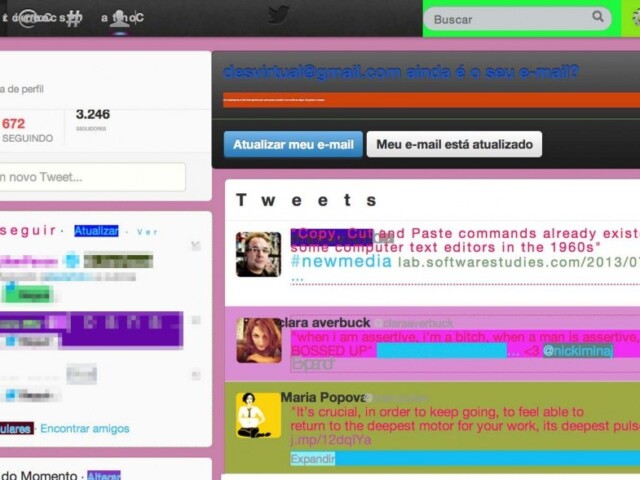The image size is (640, 480).
Task: Open the @ mentions icon in navigation bar
Action: pyautogui.click(x=29, y=18)
